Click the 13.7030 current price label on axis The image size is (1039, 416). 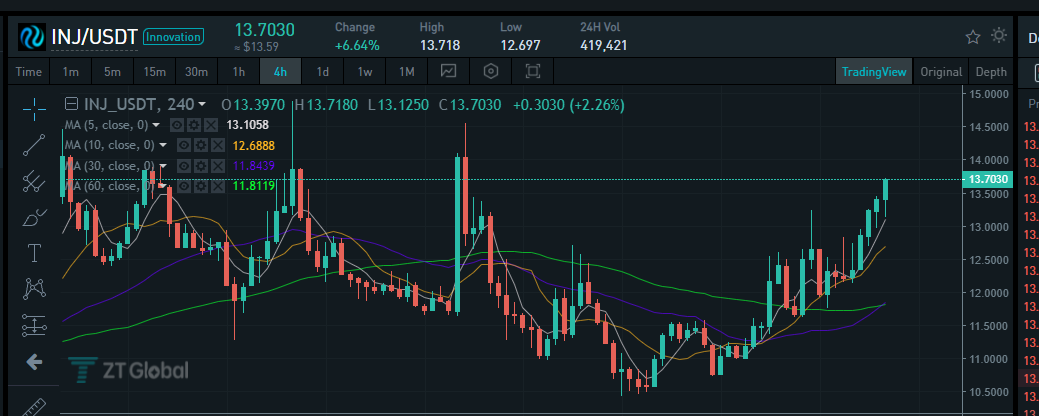[987, 180]
